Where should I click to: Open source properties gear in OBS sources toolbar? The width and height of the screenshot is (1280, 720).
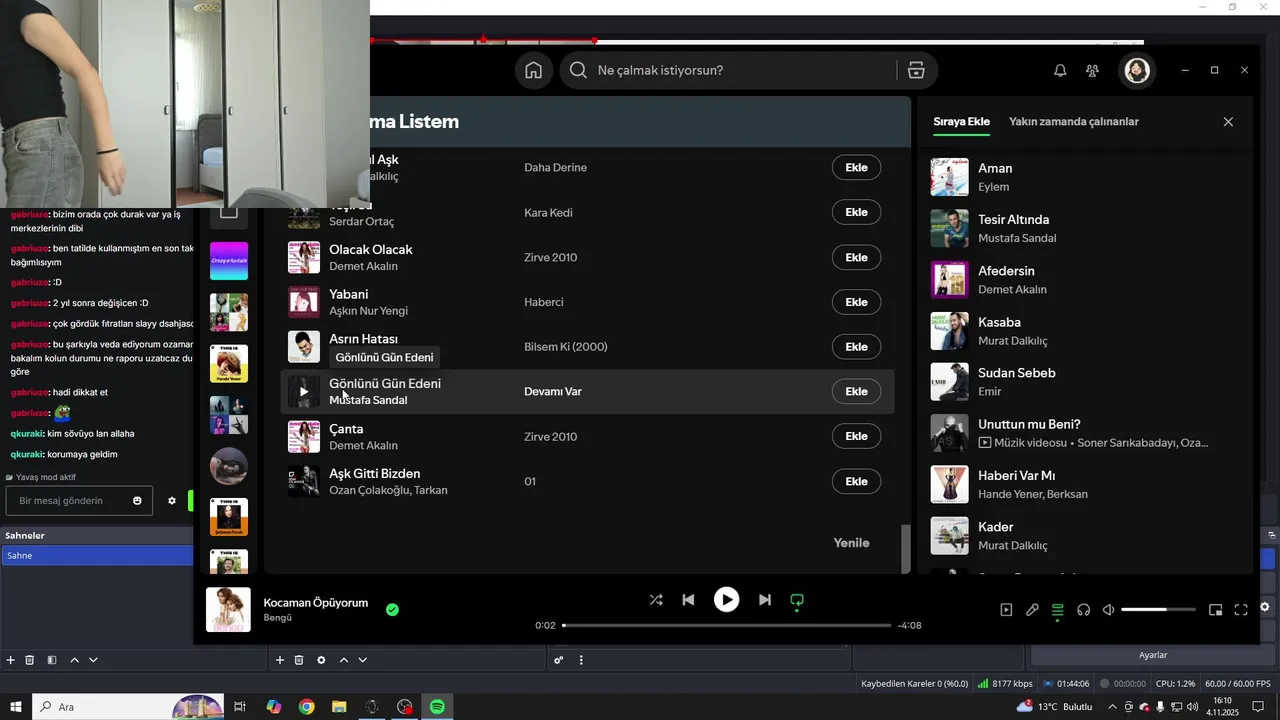(321, 660)
